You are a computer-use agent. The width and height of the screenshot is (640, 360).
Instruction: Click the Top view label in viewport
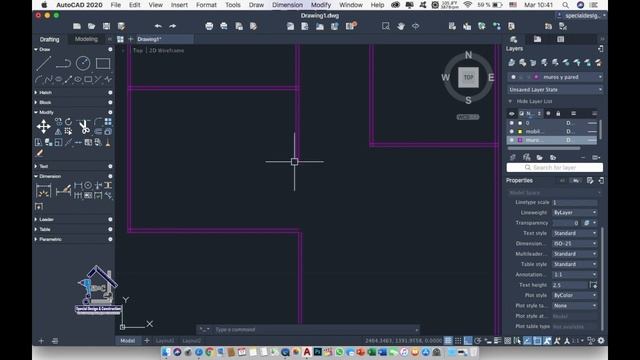(x=138, y=51)
